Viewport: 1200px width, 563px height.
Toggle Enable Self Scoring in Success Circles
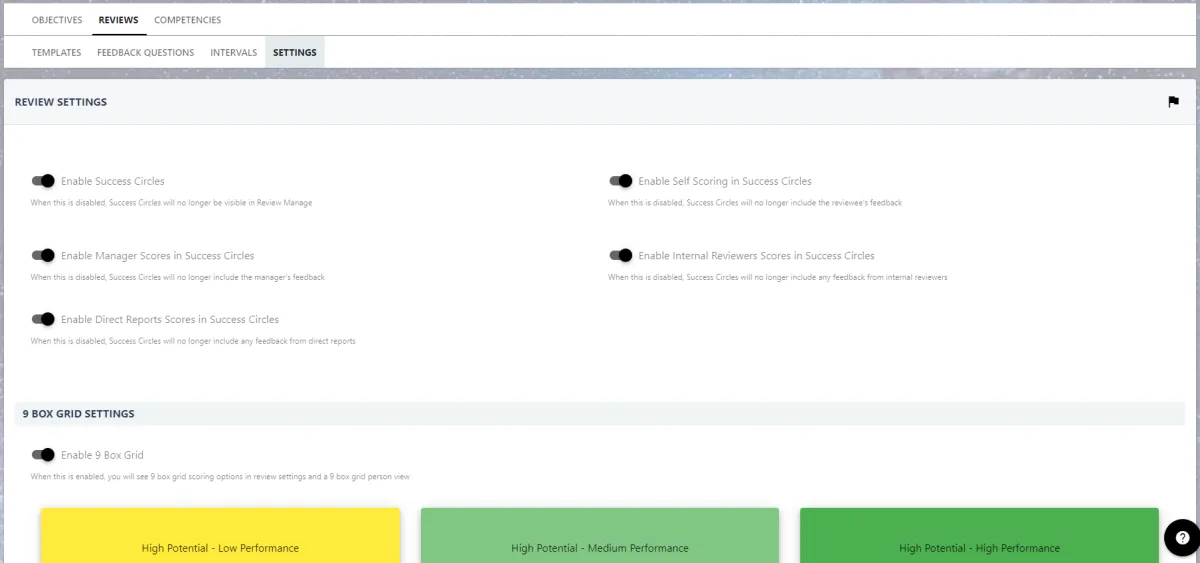(x=621, y=181)
